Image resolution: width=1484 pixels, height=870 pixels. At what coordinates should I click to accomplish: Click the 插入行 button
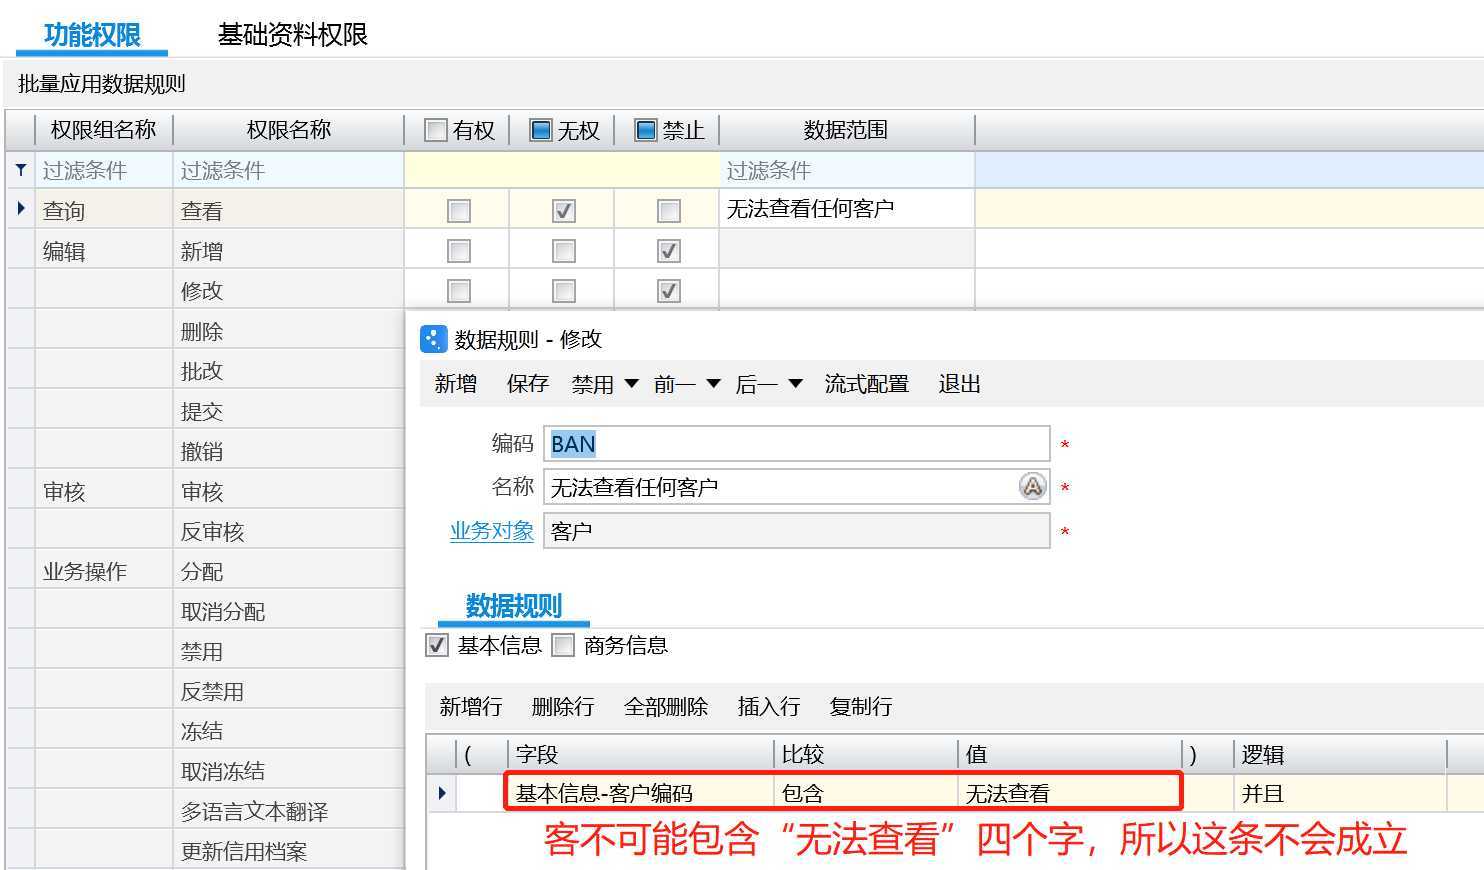[769, 707]
